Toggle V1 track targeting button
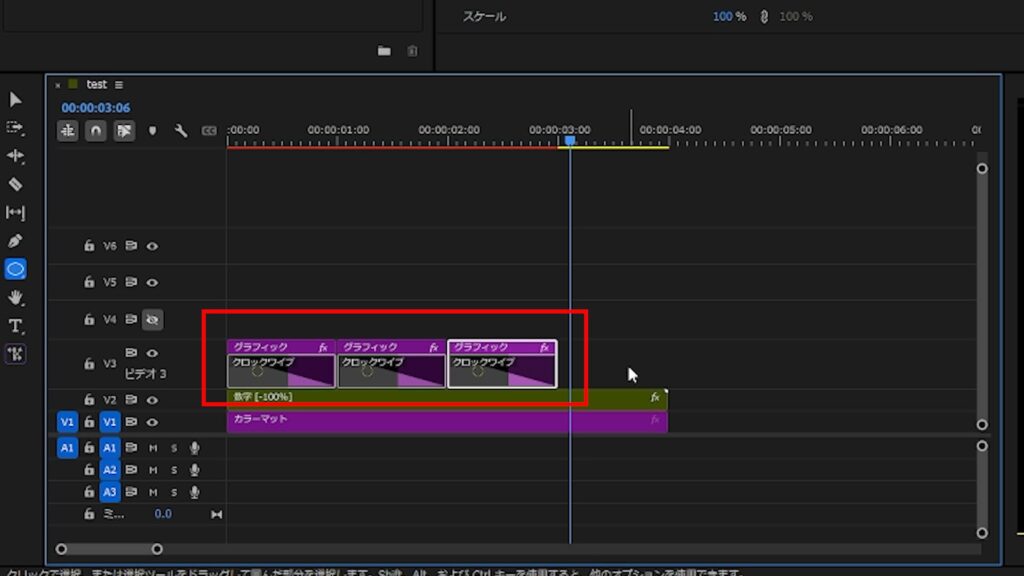Screen dimensions: 1024x576 coord(110,423)
